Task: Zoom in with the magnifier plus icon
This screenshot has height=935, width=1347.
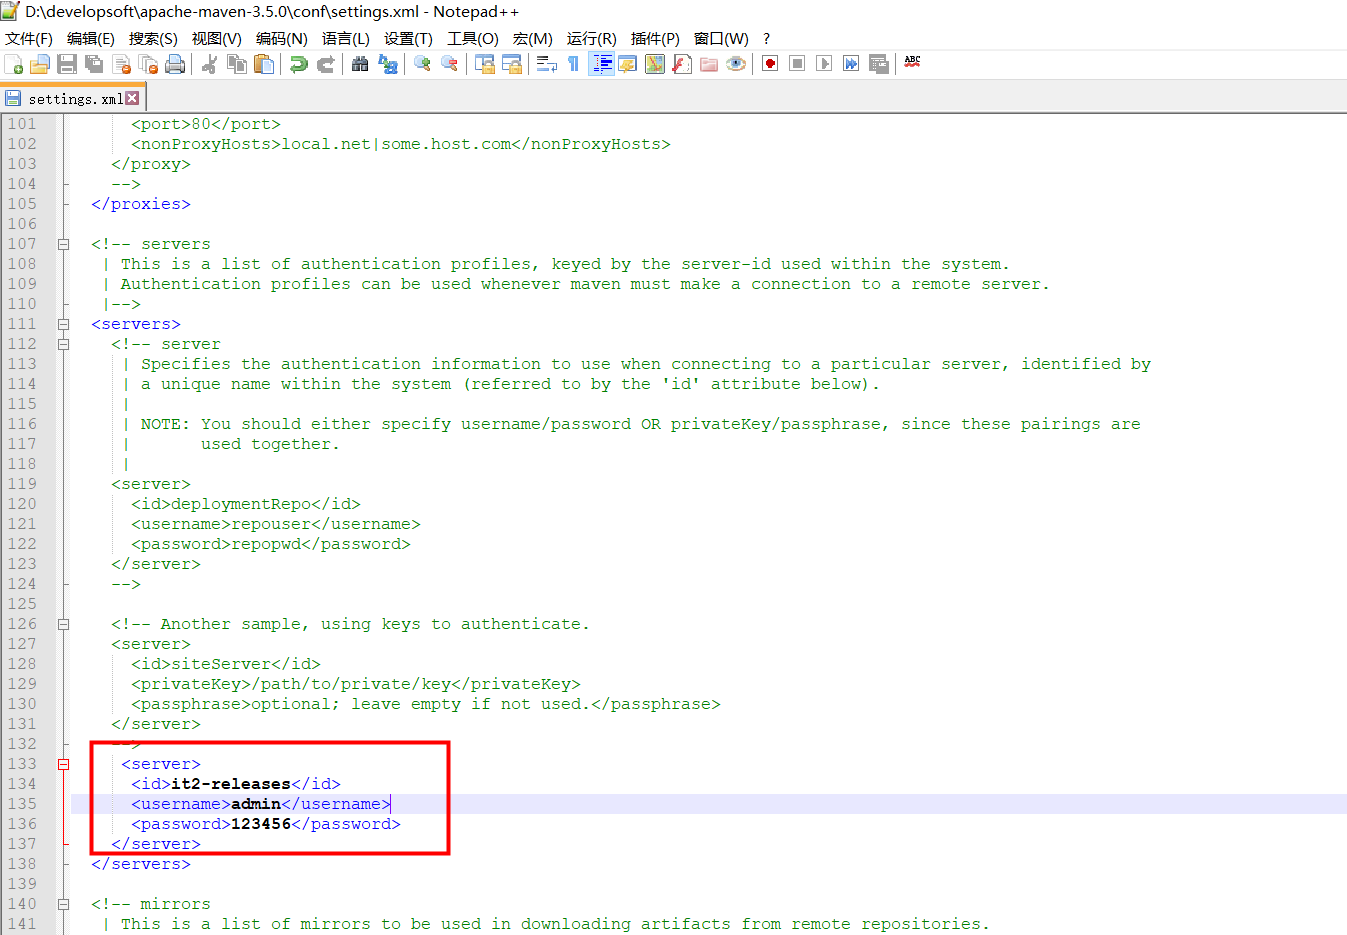Action: click(422, 64)
